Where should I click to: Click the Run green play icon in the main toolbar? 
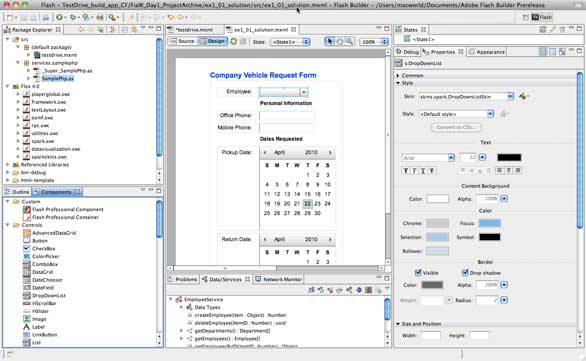click(x=59, y=17)
